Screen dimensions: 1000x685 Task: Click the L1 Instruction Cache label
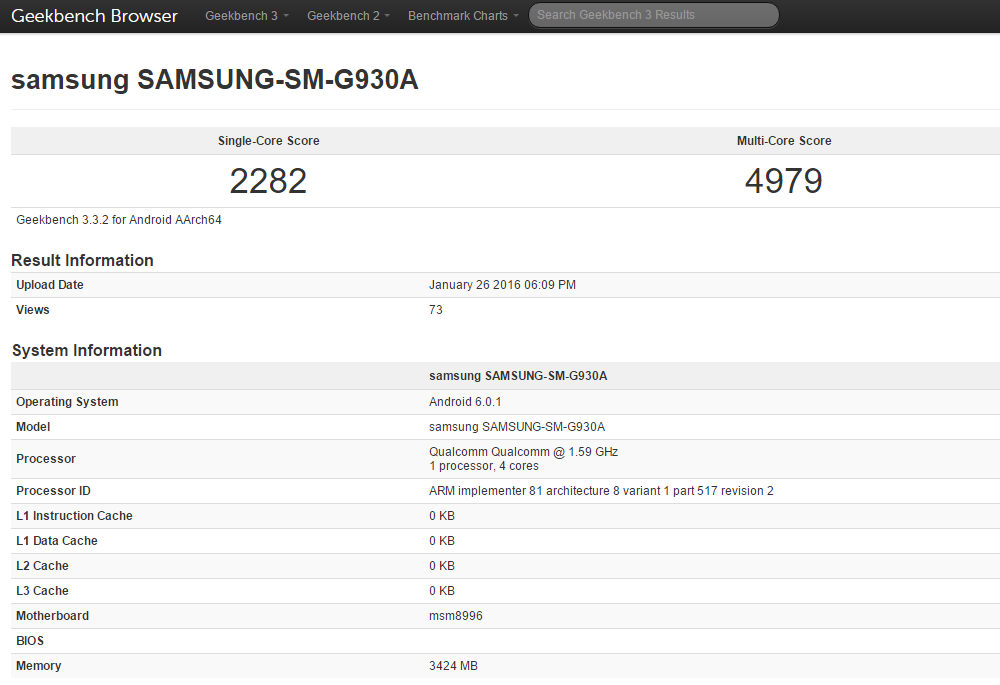(x=75, y=515)
